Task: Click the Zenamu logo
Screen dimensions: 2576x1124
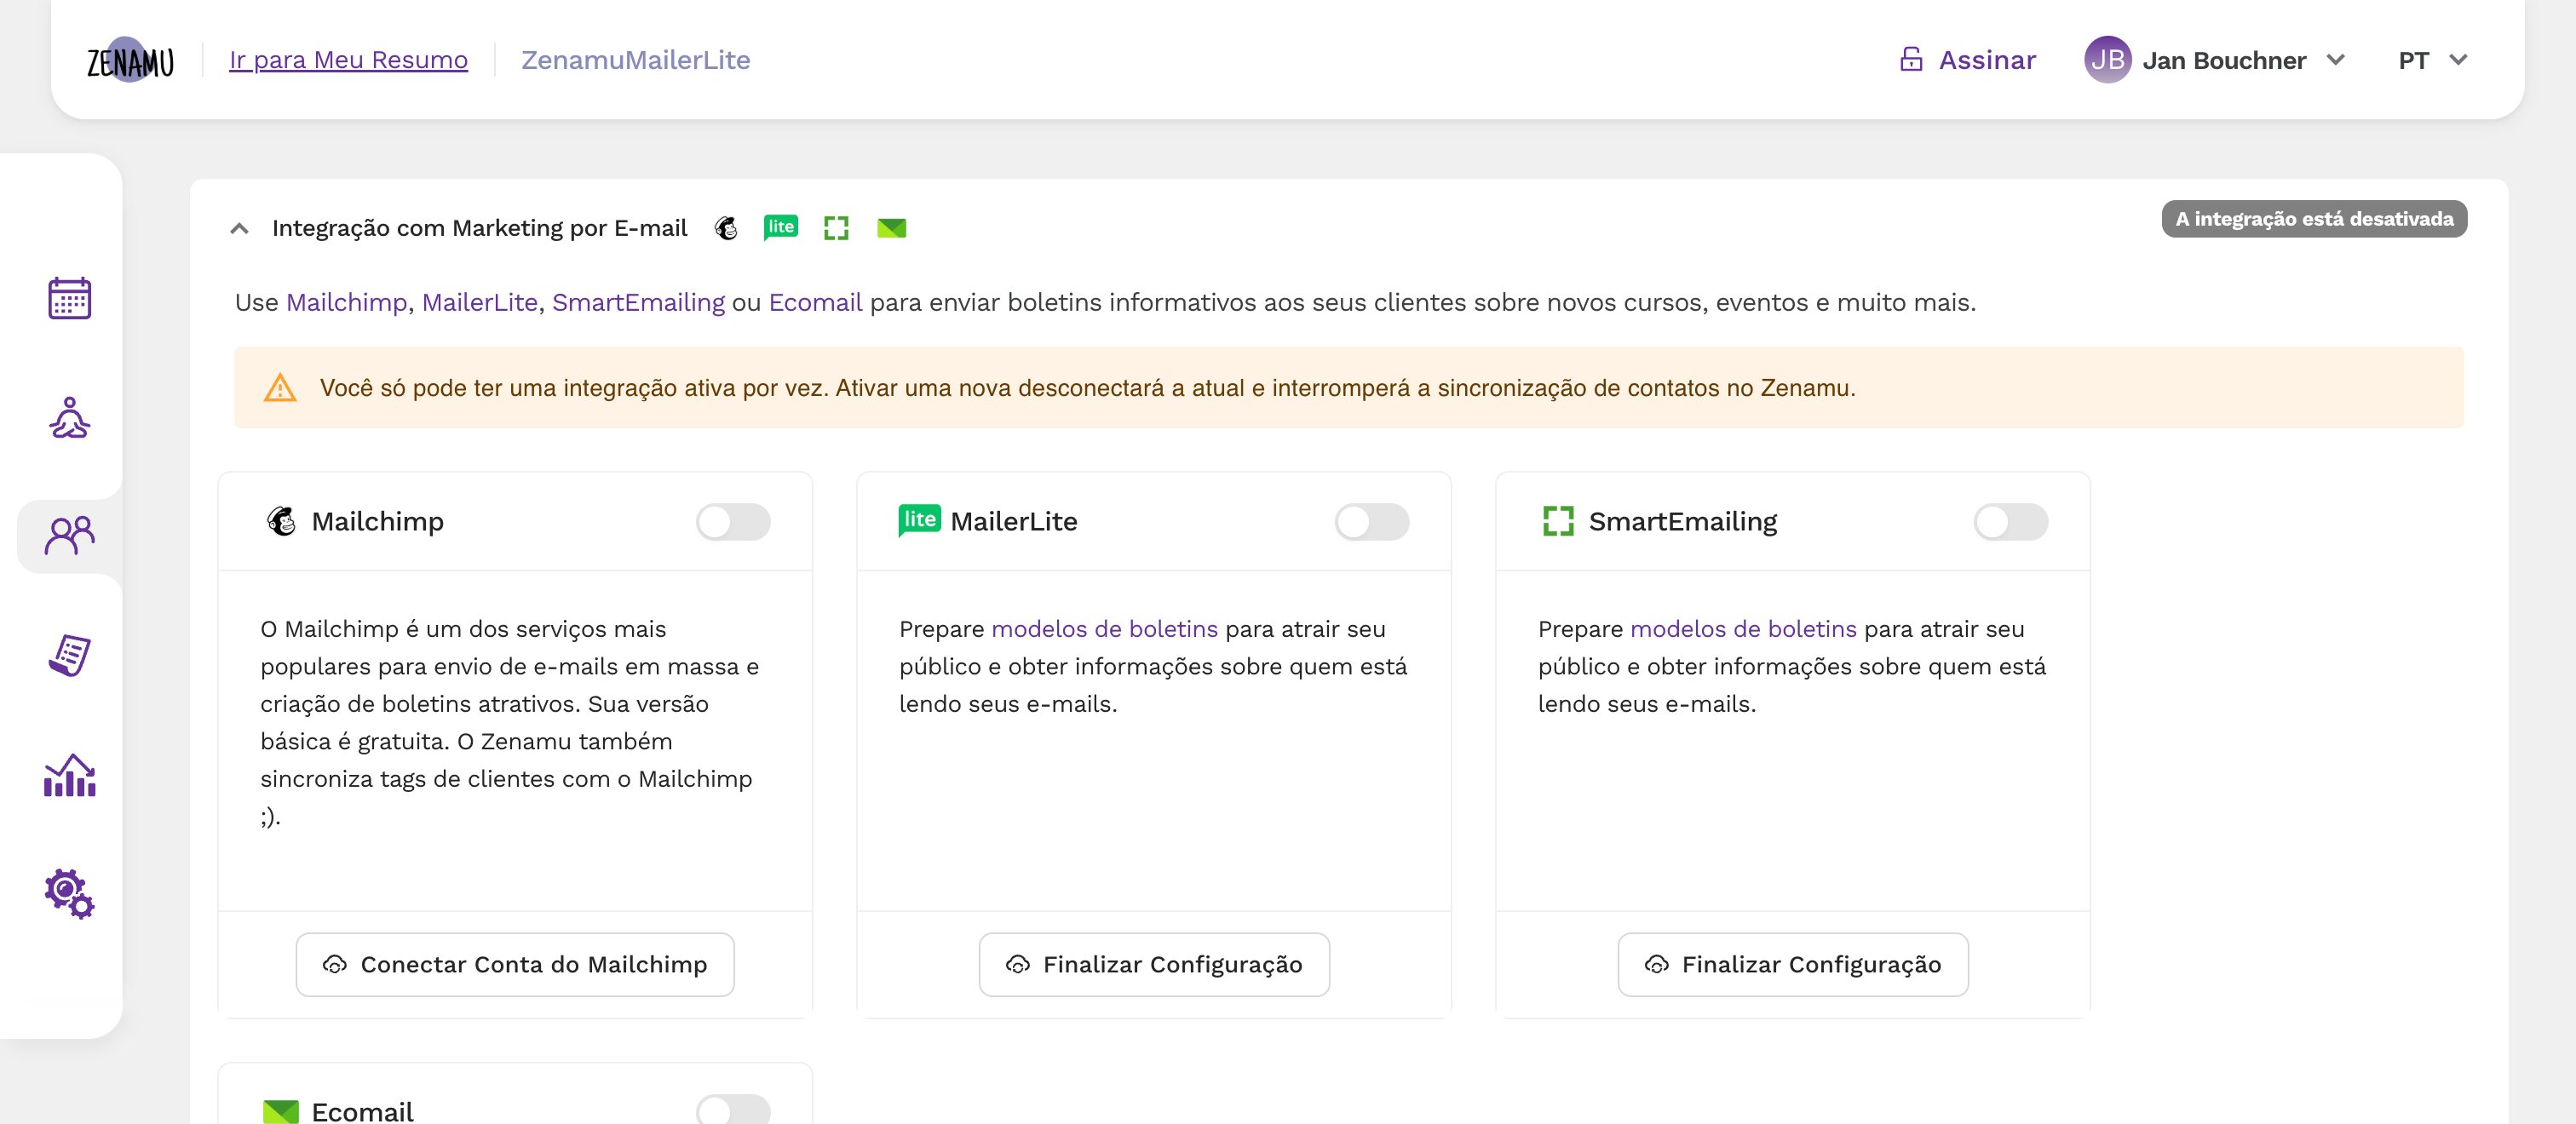Action: [130, 60]
